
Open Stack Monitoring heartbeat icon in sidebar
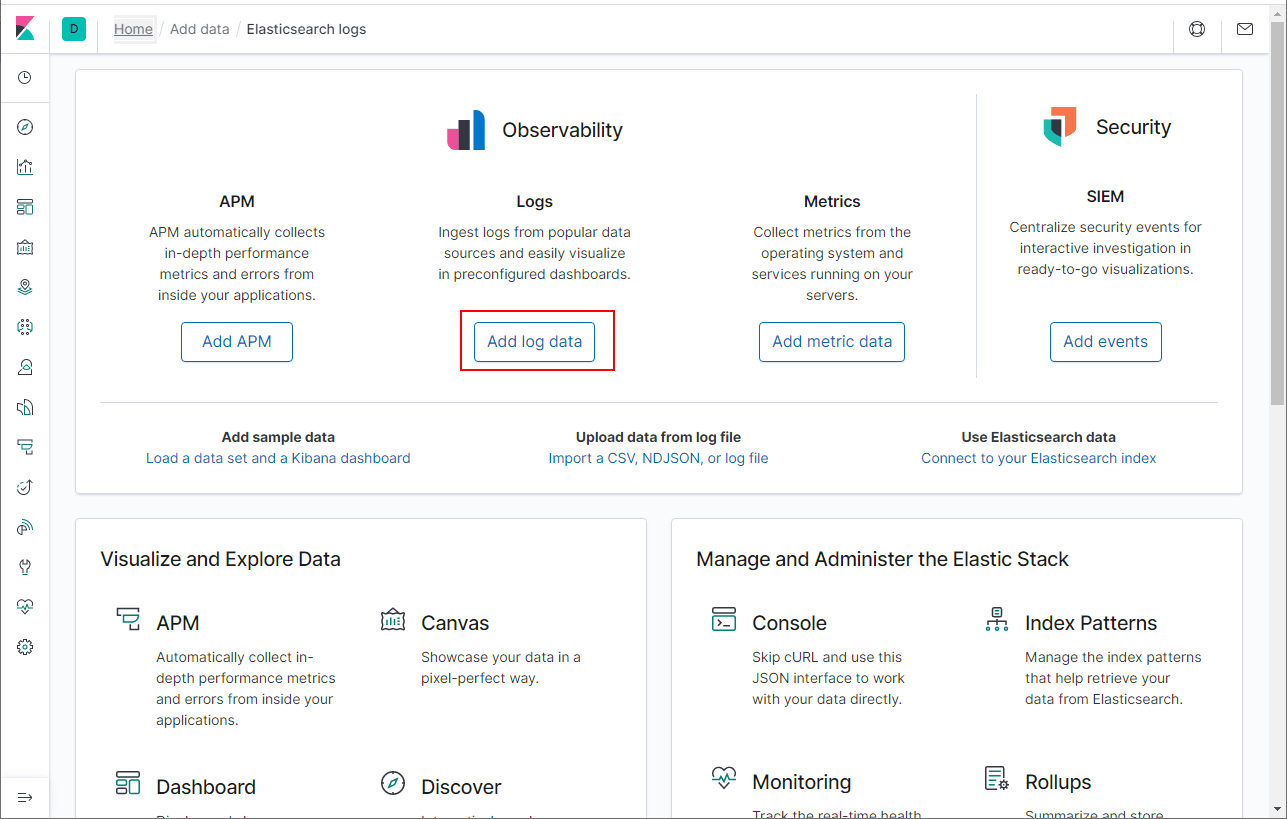tap(25, 607)
